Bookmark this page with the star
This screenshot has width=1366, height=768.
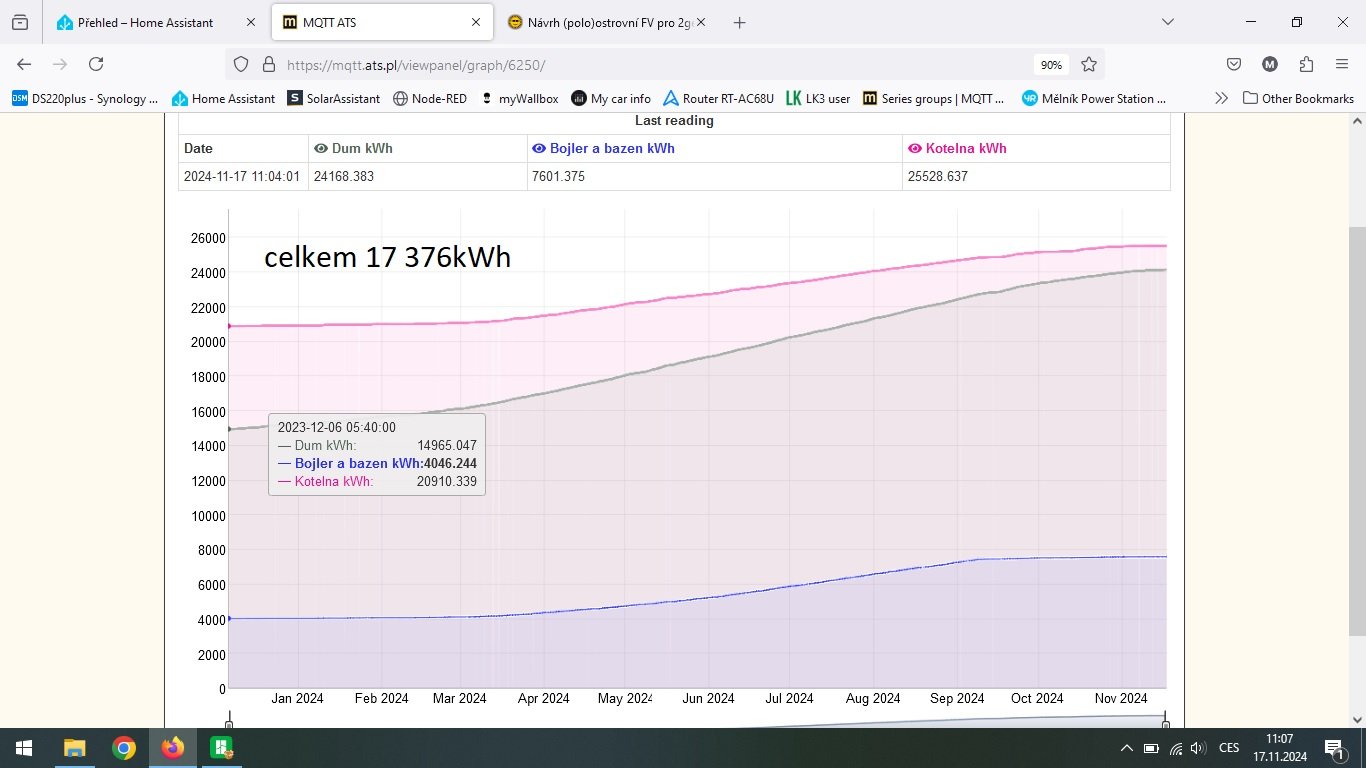tap(1089, 64)
